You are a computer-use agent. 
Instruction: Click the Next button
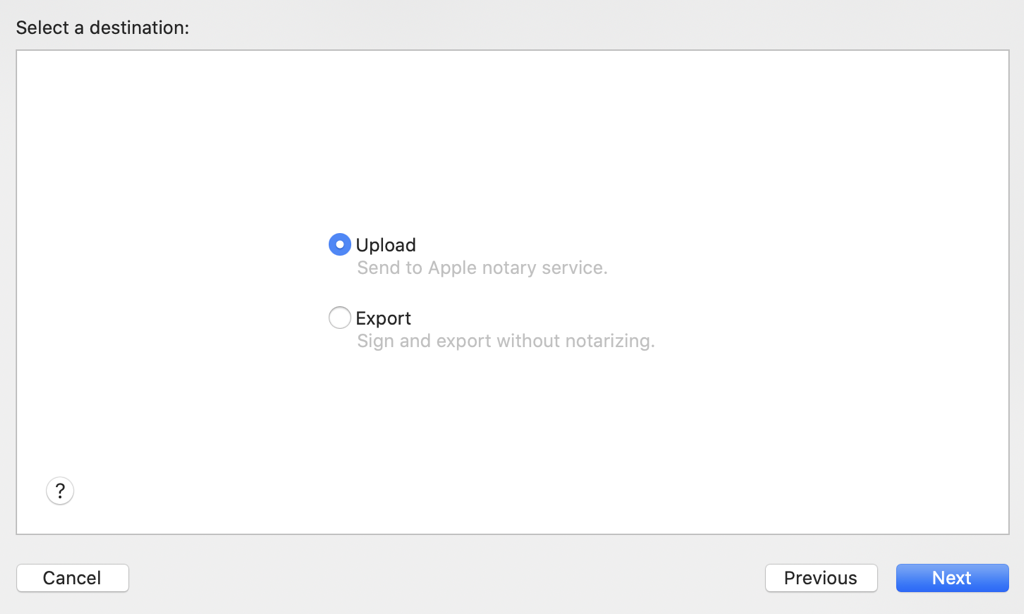(952, 578)
